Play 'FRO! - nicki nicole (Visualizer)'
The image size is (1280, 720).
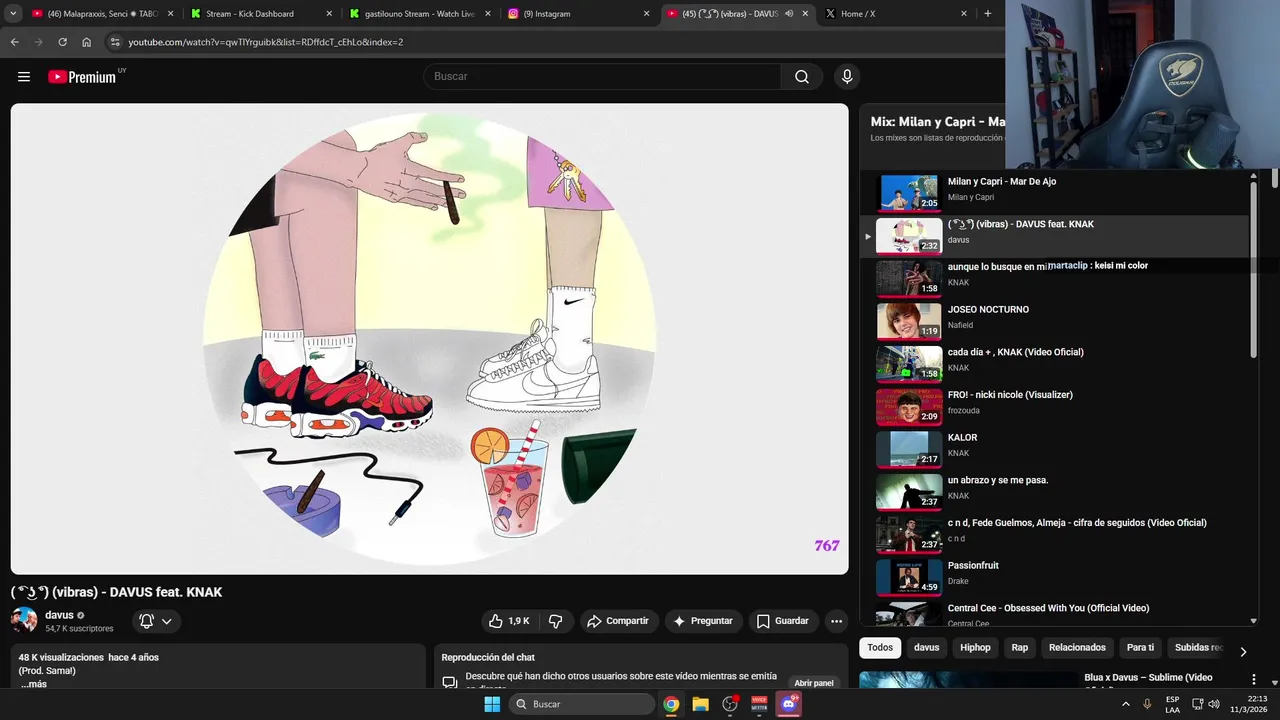tap(1054, 407)
